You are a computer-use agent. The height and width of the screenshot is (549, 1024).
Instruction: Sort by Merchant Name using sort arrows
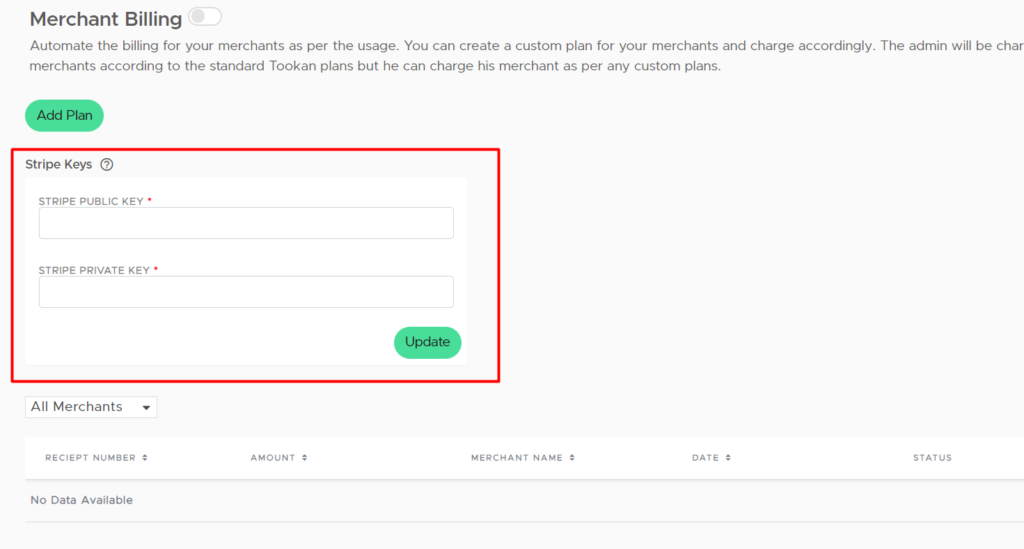coord(572,458)
